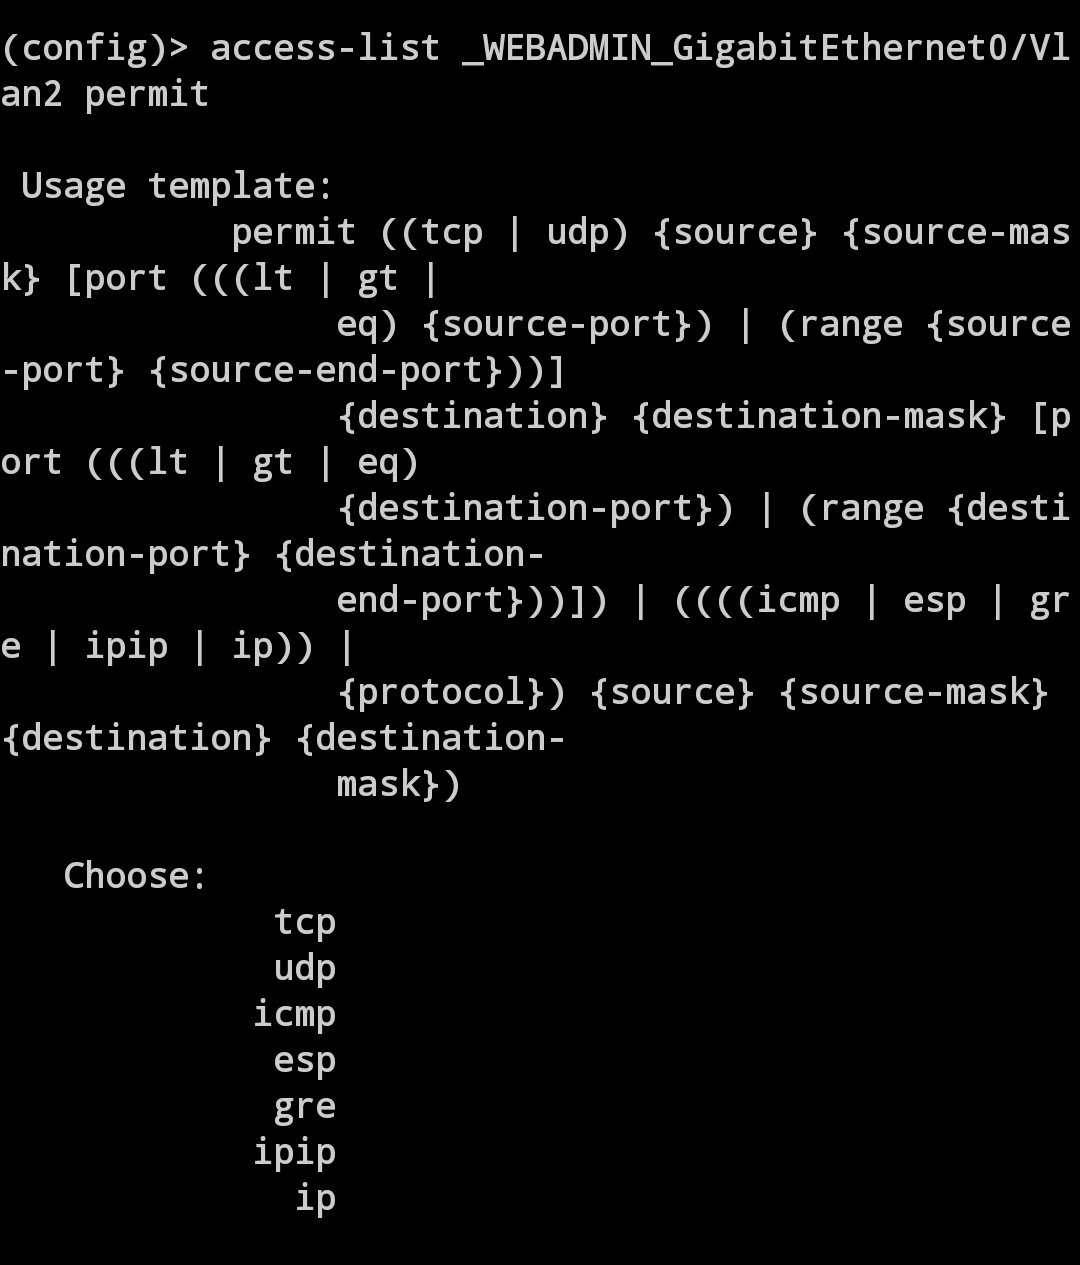Select ipip in the Choose list
This screenshot has width=1080, height=1265.
click(x=294, y=1152)
